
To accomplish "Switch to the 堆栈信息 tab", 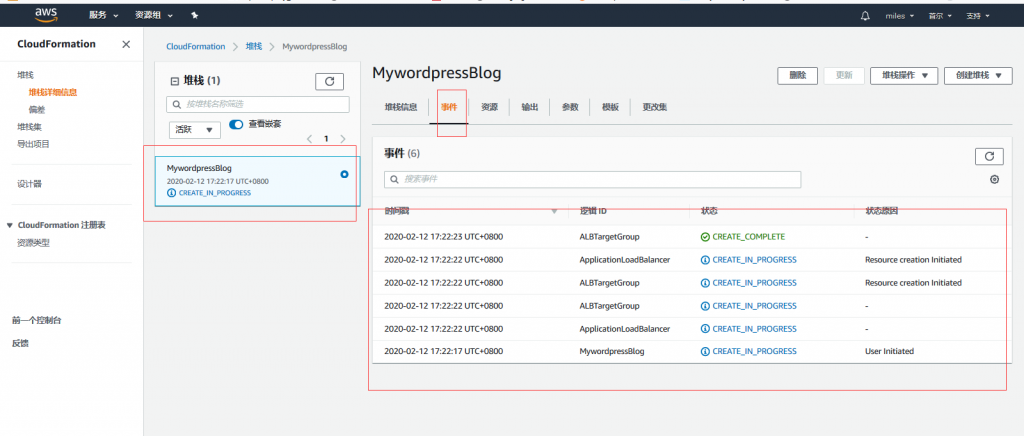I will click(x=400, y=107).
